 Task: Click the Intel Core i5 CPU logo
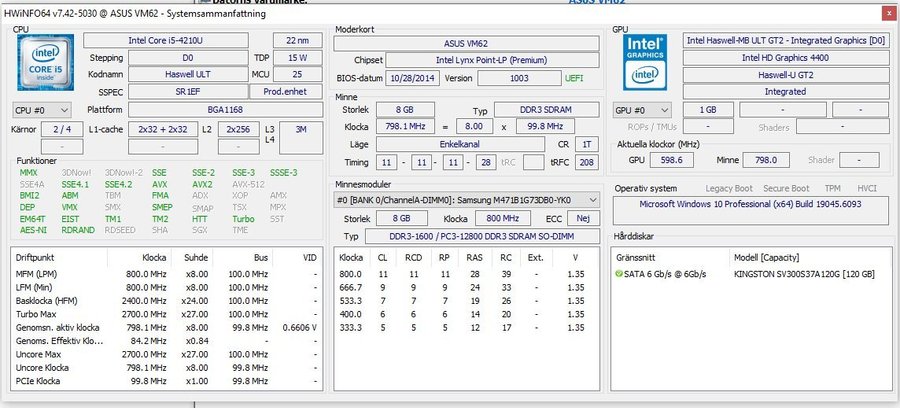[x=44, y=65]
